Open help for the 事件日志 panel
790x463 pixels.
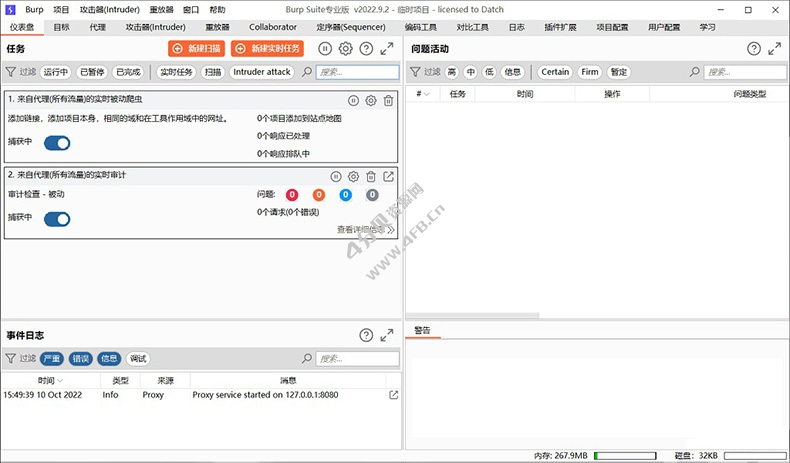[366, 335]
